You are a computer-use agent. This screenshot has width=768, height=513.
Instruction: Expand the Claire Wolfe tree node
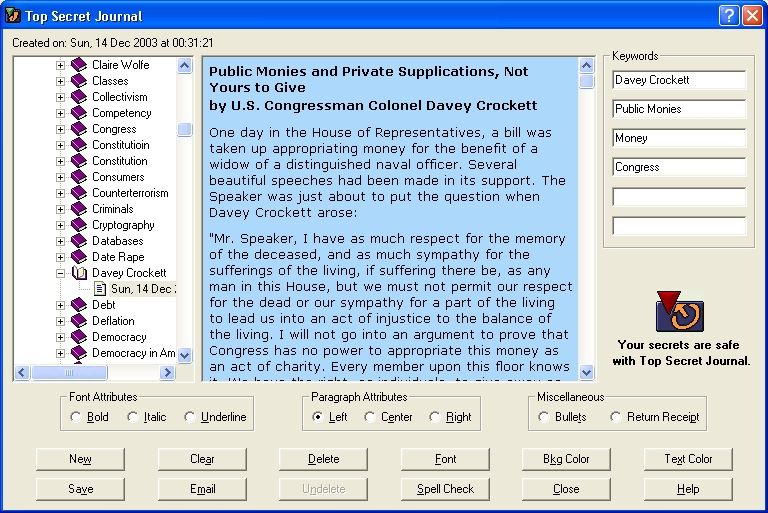click(60, 65)
